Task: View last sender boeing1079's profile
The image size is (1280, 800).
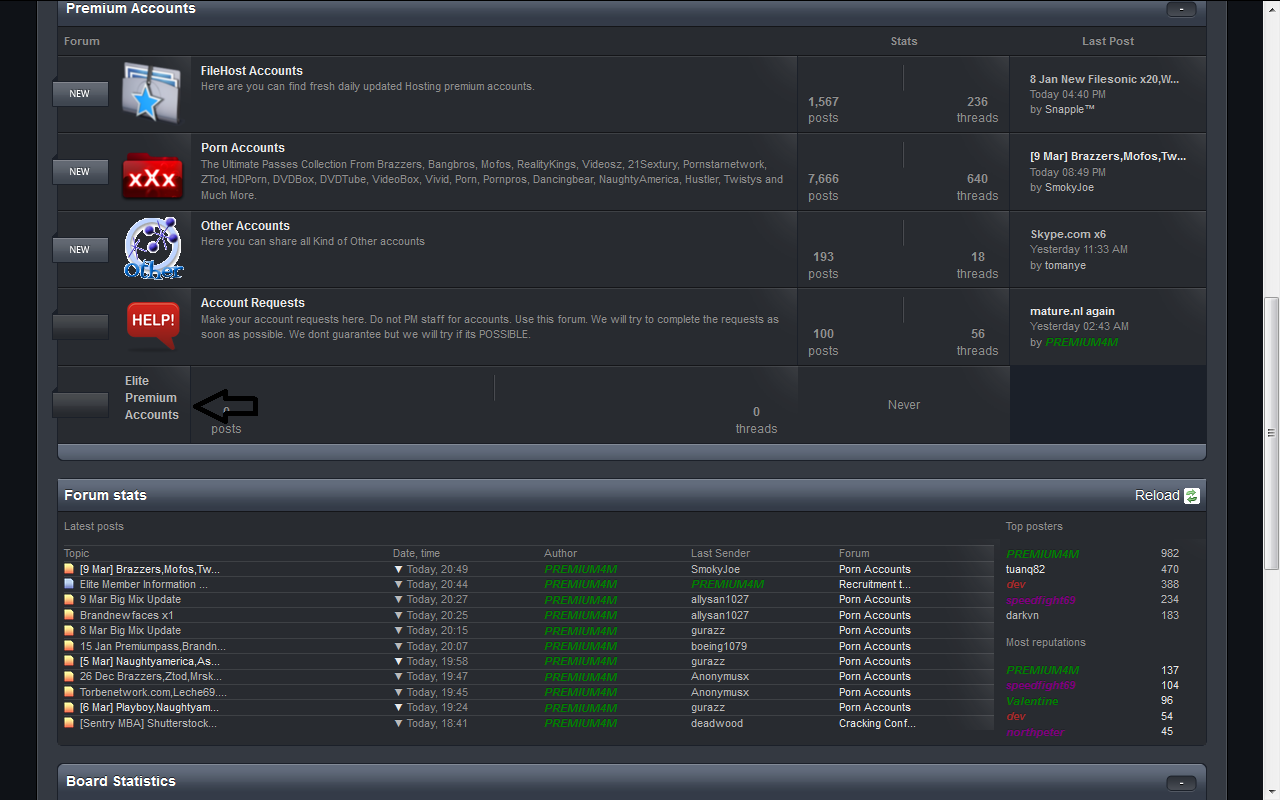Action: click(719, 646)
